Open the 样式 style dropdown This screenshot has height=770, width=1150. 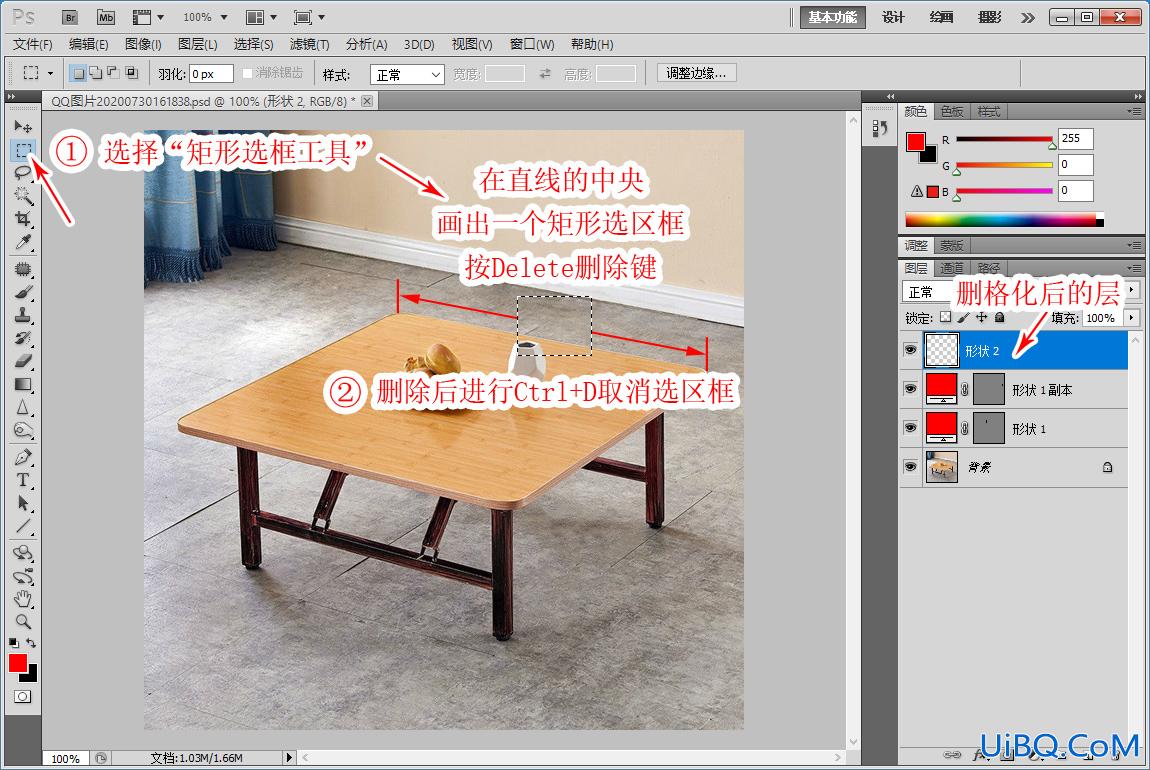coord(407,75)
